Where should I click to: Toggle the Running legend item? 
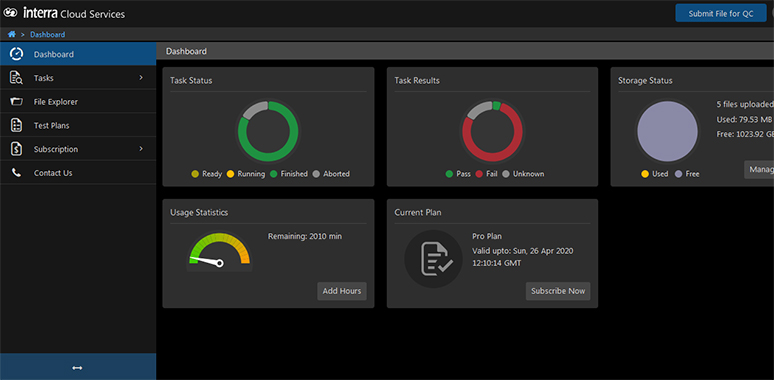[246, 174]
